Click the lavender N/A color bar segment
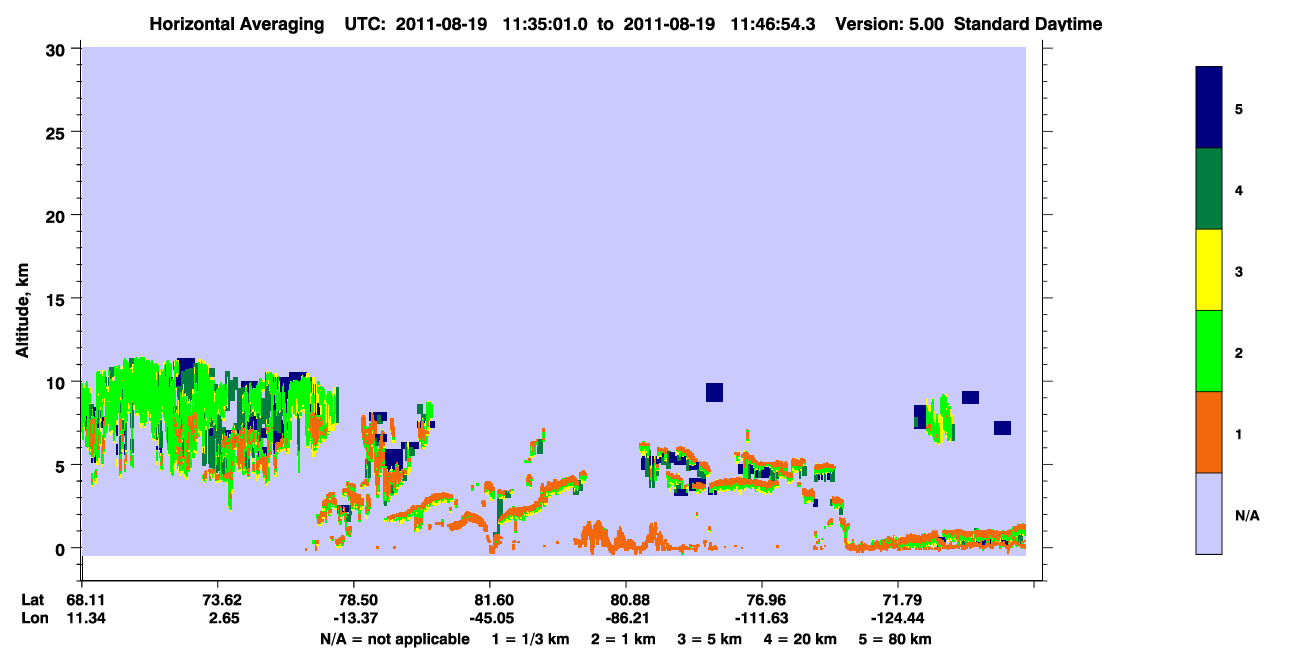 (1209, 513)
